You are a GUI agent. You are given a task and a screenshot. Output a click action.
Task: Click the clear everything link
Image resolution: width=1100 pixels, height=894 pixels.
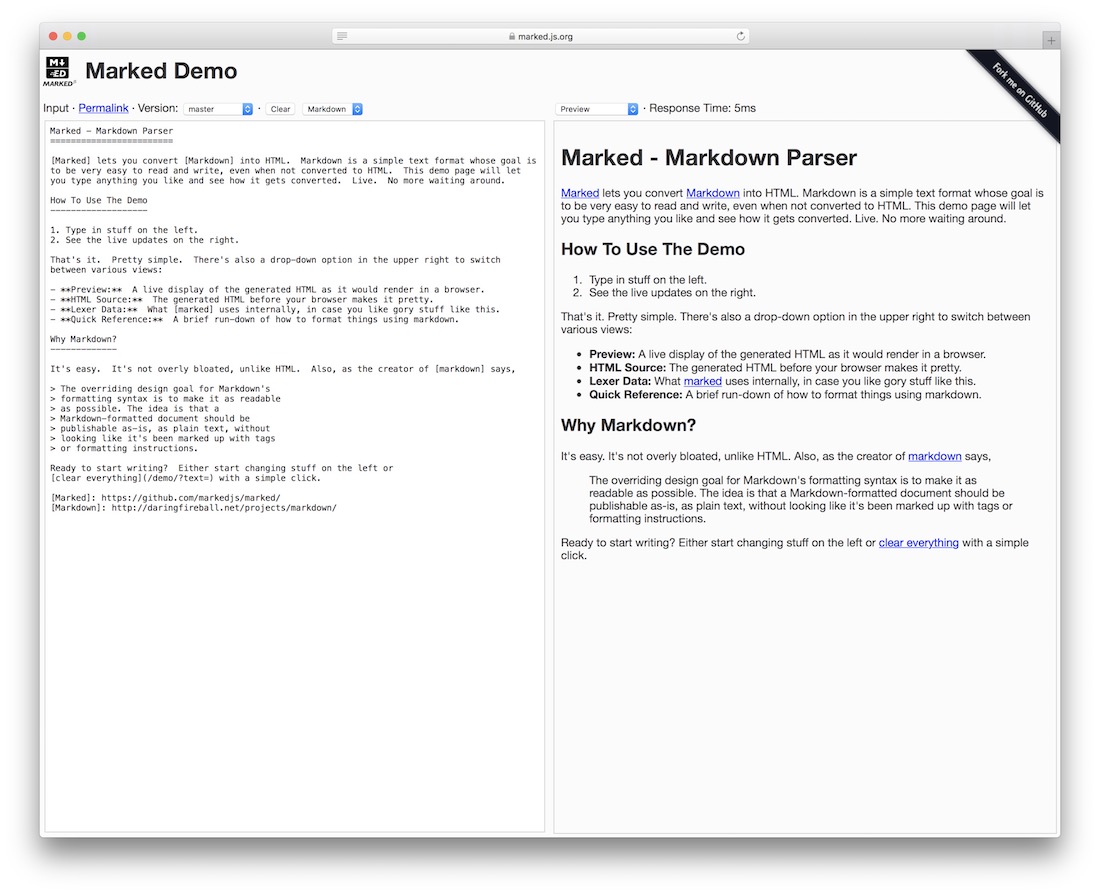point(918,542)
